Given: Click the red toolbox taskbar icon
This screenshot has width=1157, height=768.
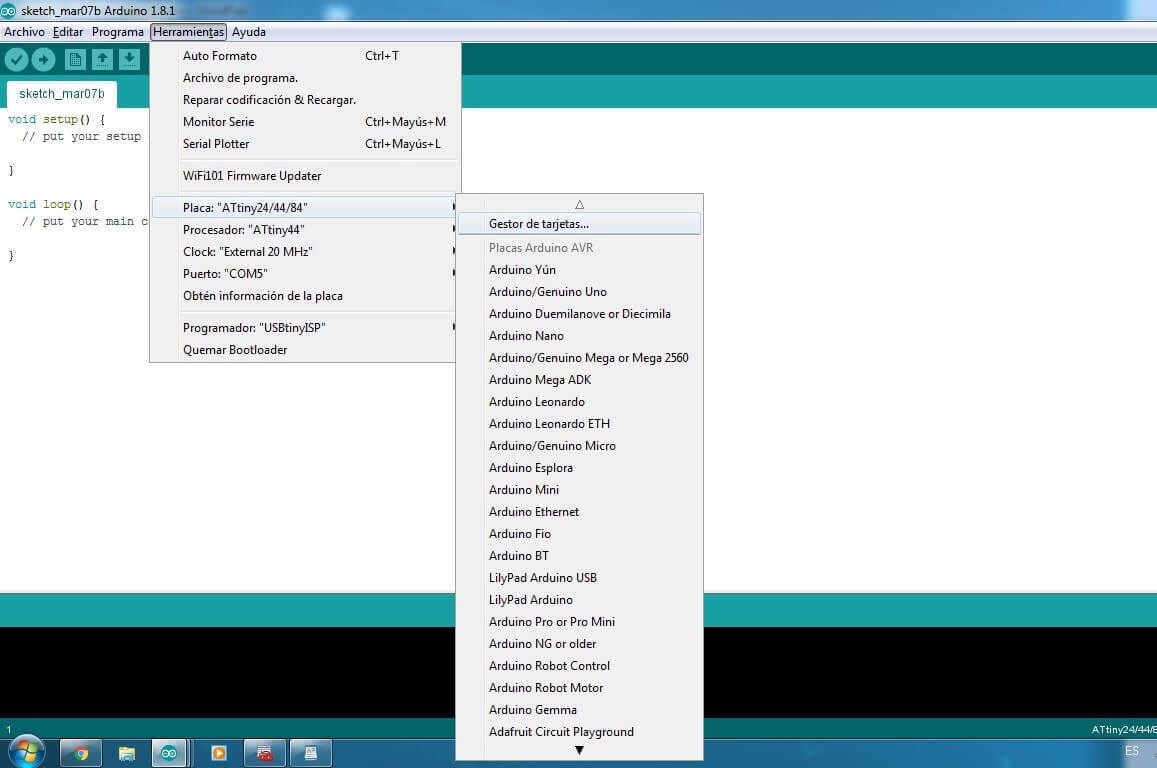Looking at the screenshot, I should tap(264, 753).
